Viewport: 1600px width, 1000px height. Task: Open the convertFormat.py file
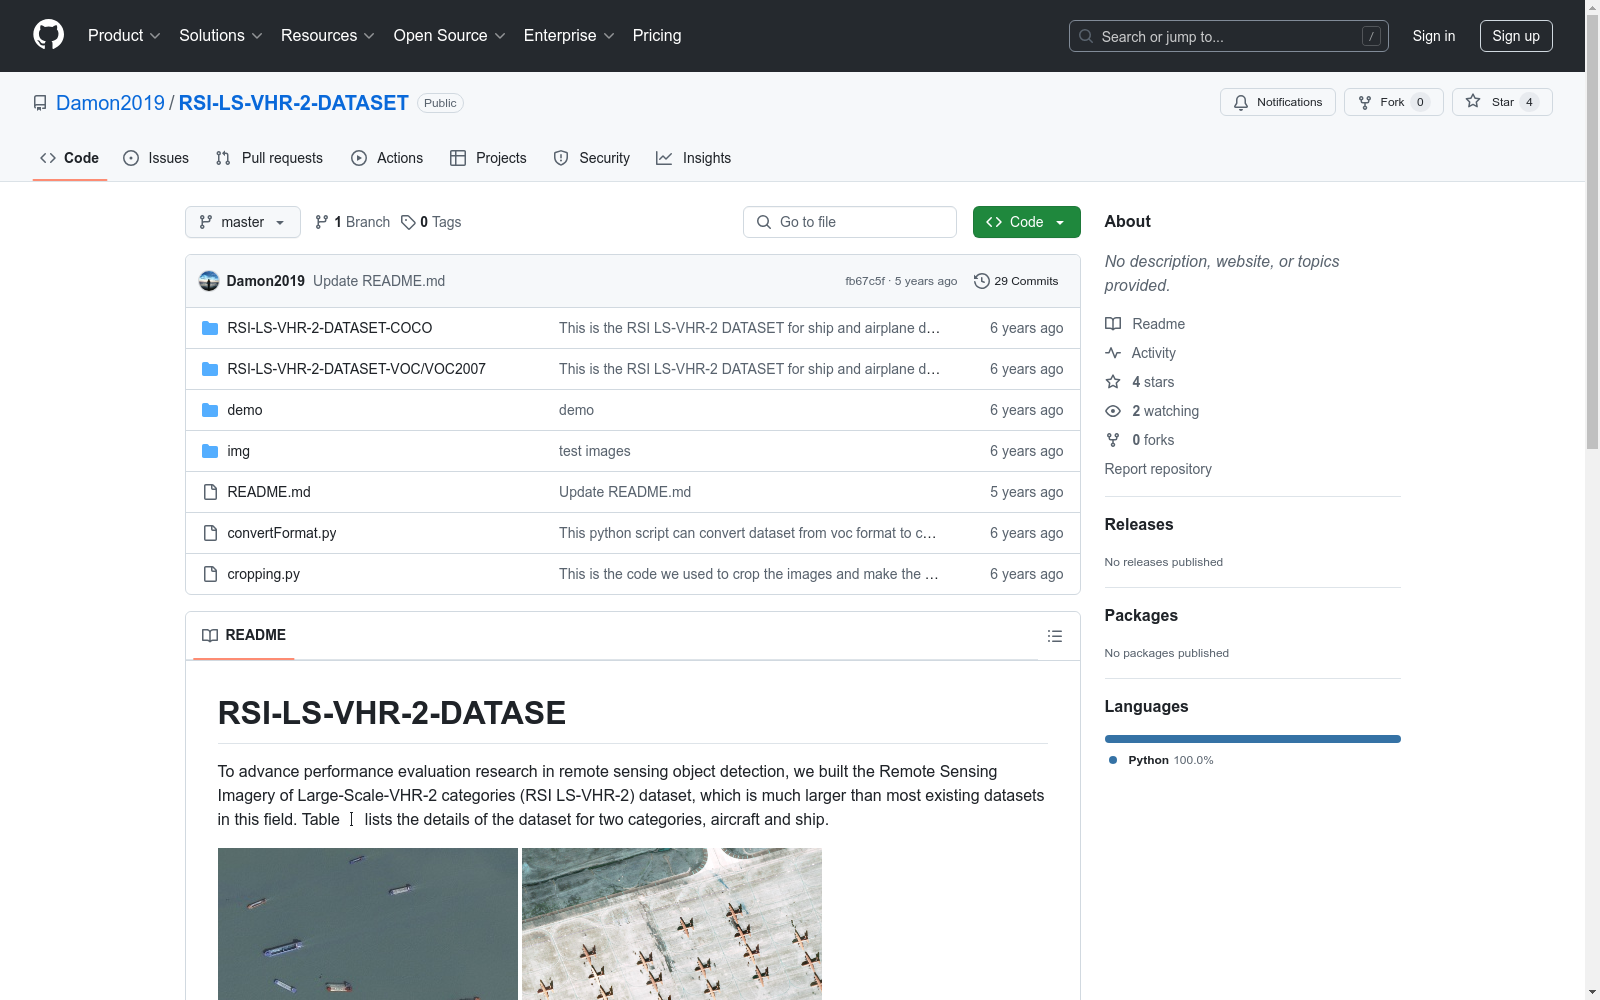click(282, 533)
